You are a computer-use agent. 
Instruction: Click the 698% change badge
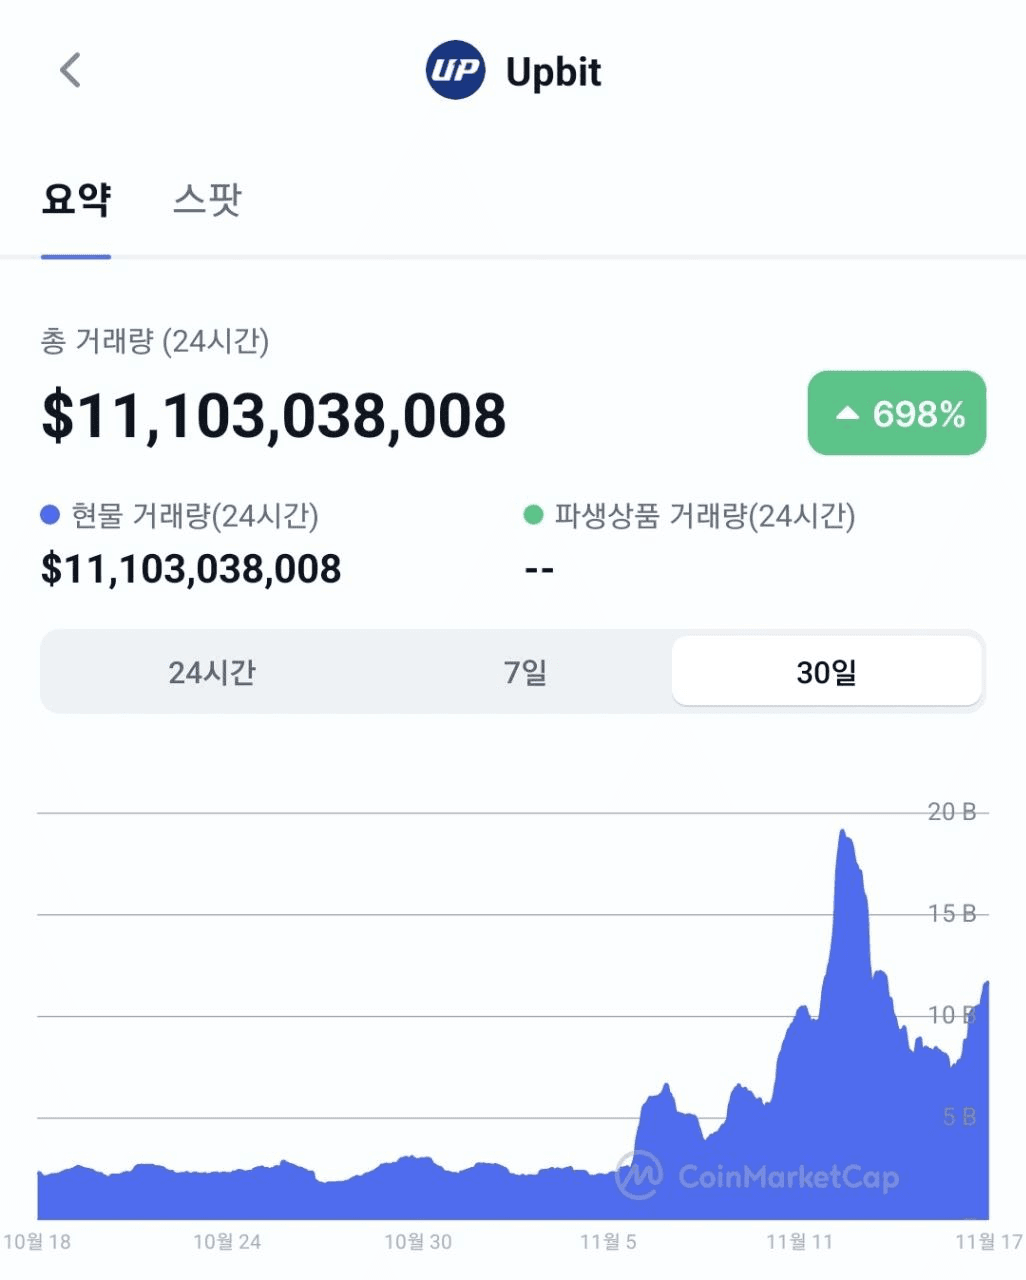click(897, 413)
